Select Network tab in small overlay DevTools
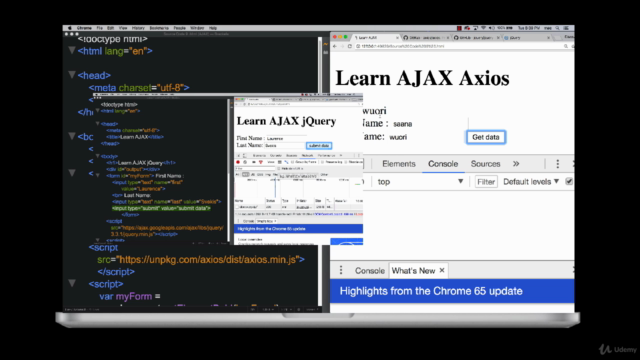Screen dimensions: 640x360 [307, 156]
